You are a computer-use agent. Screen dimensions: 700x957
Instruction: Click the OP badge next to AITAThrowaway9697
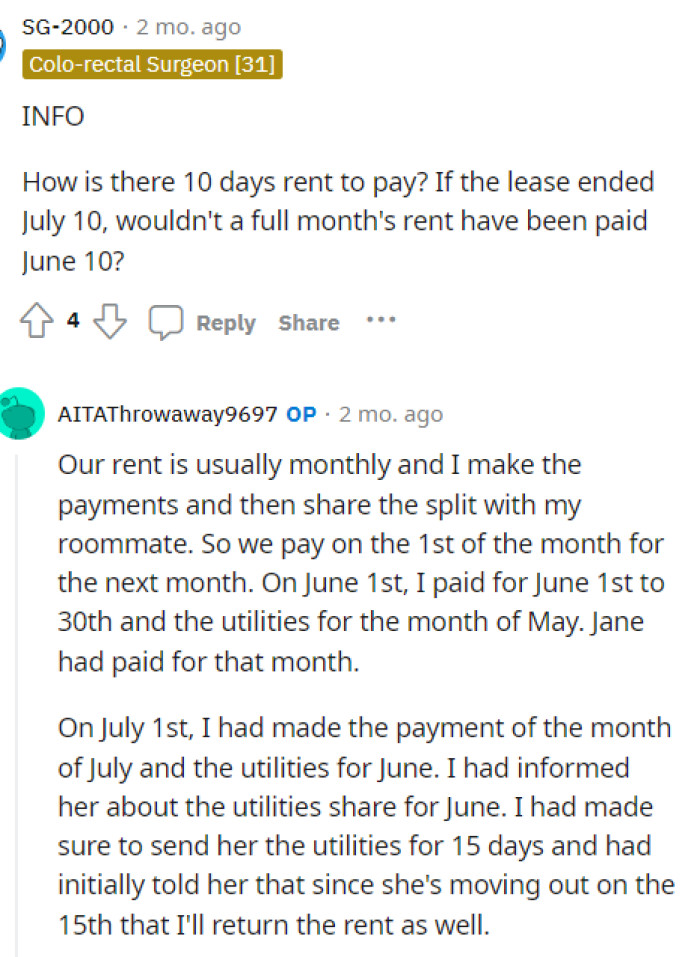[300, 414]
